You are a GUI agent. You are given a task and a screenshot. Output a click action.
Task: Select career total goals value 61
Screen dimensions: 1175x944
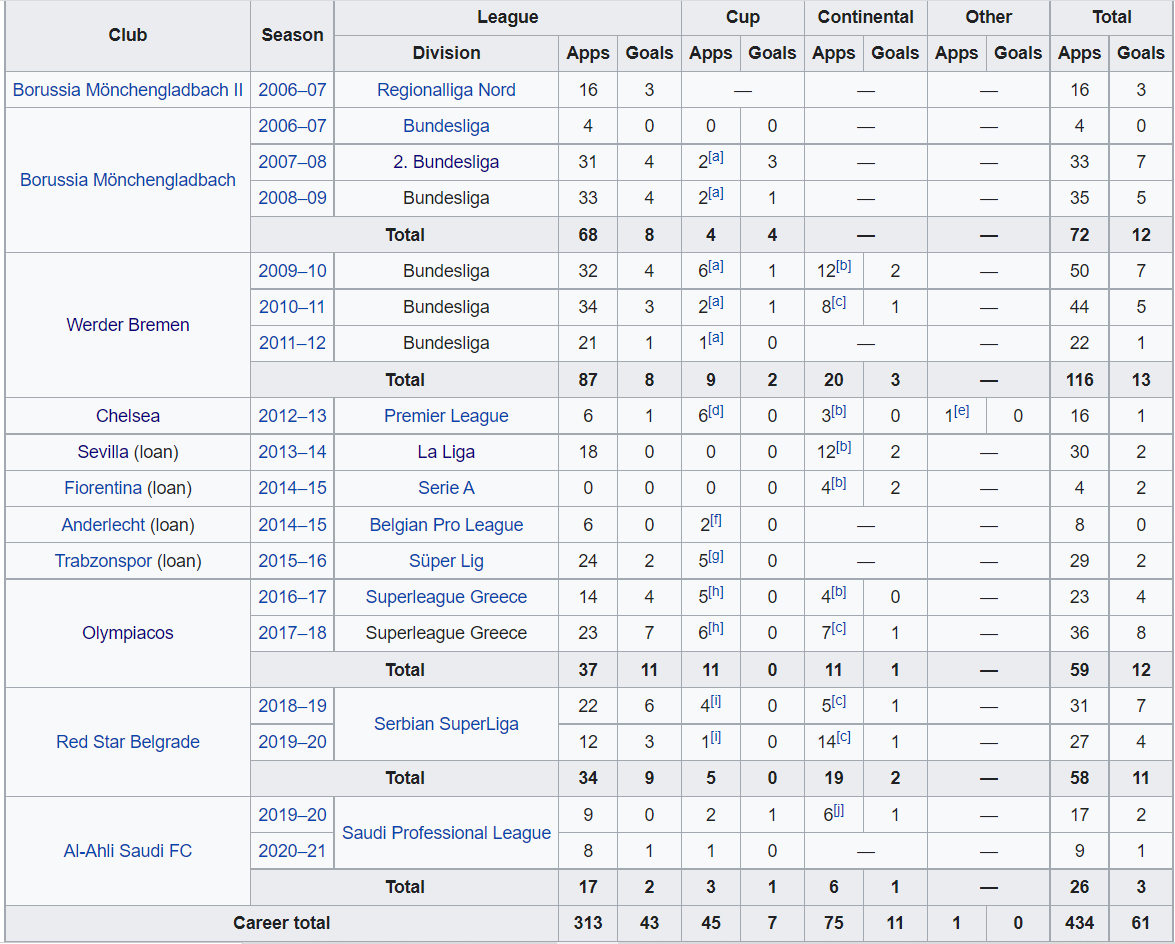(x=1141, y=923)
